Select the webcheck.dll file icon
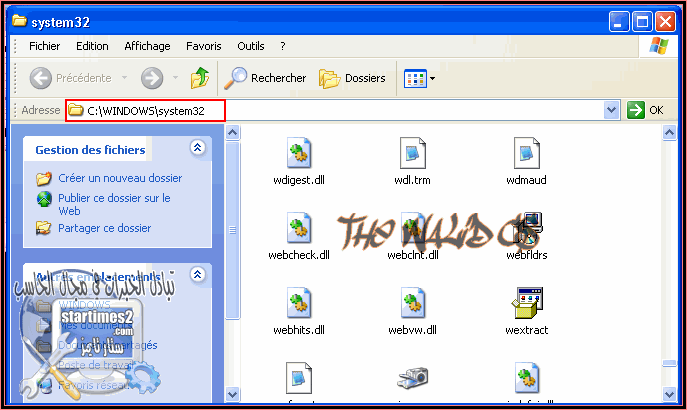687x410 pixels. click(299, 228)
